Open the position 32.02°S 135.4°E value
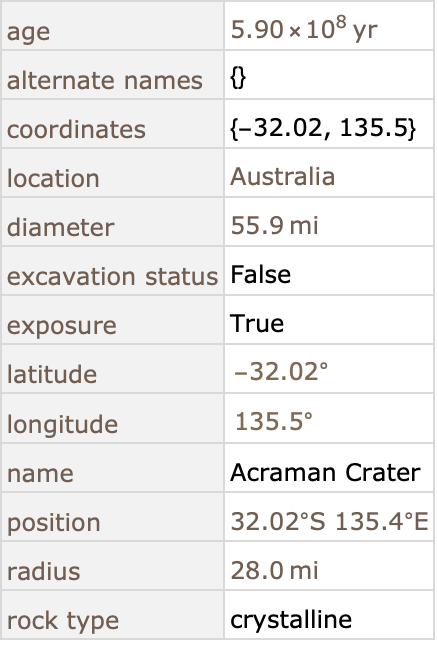437x671 pixels. pyautogui.click(x=330, y=522)
